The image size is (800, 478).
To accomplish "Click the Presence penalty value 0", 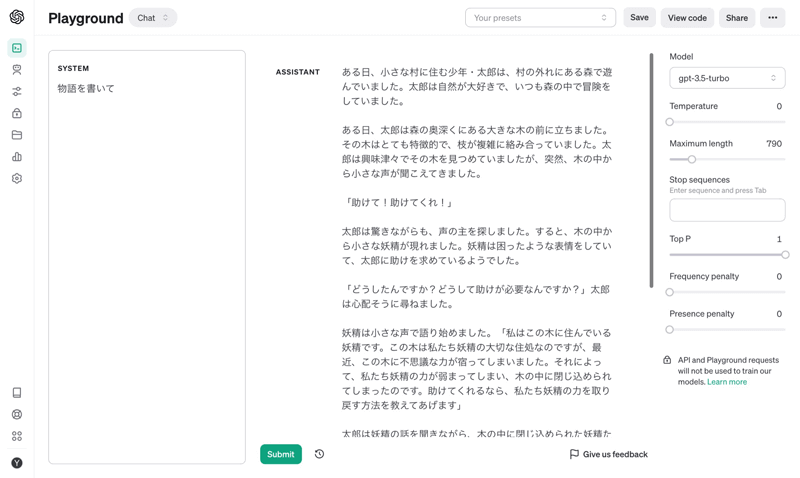I will (779, 314).
